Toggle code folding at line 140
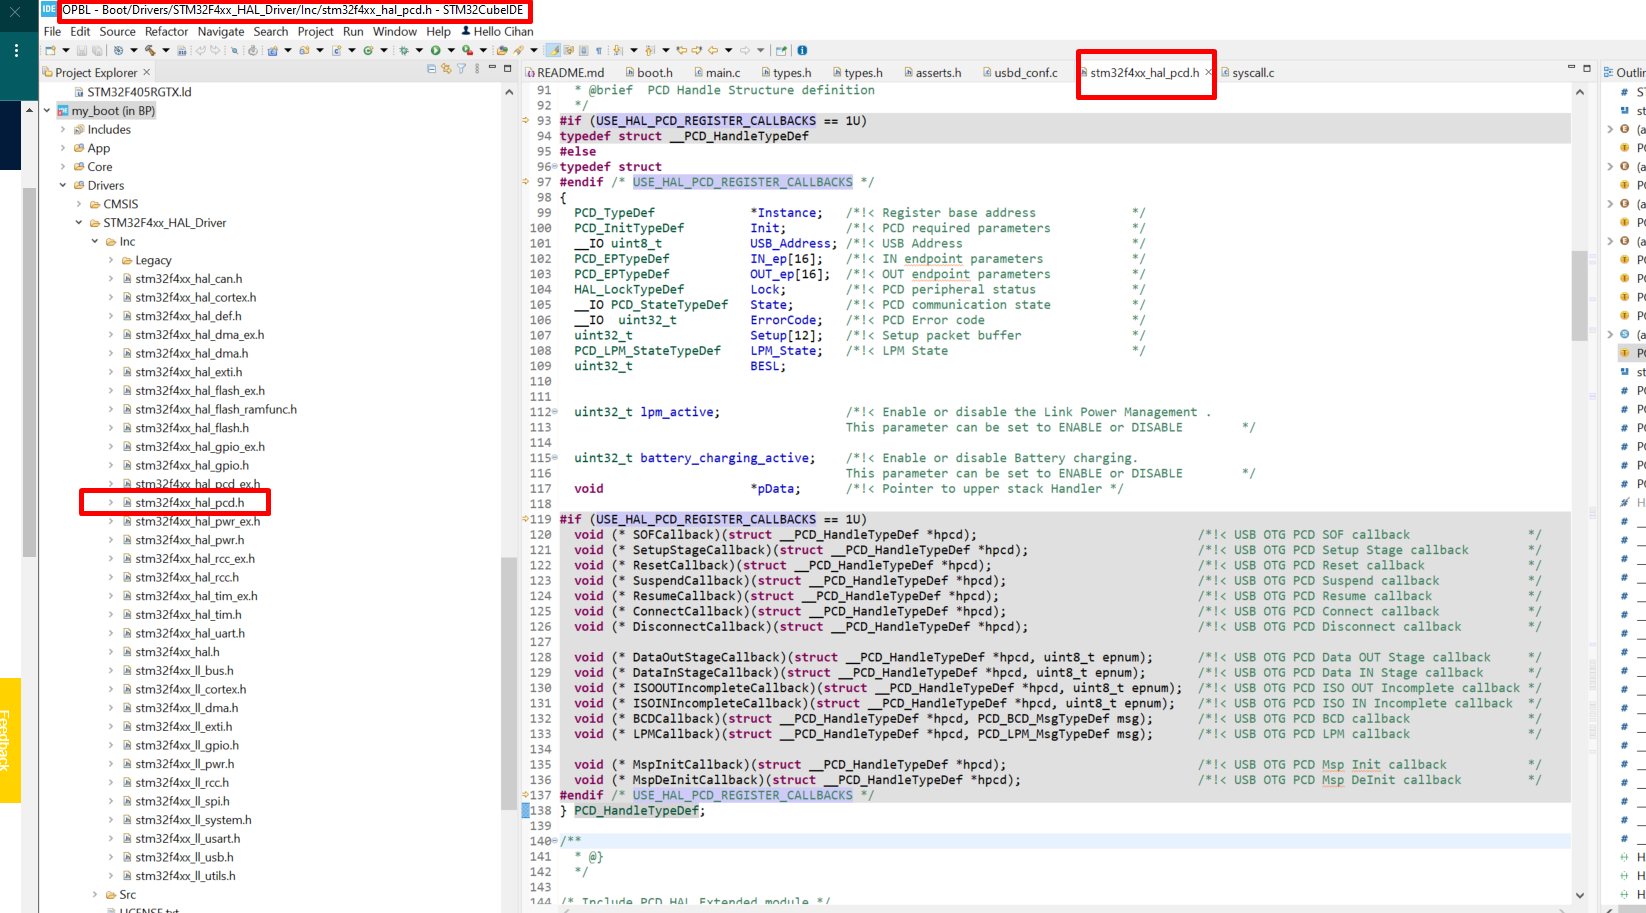This screenshot has width=1646, height=913. point(554,841)
